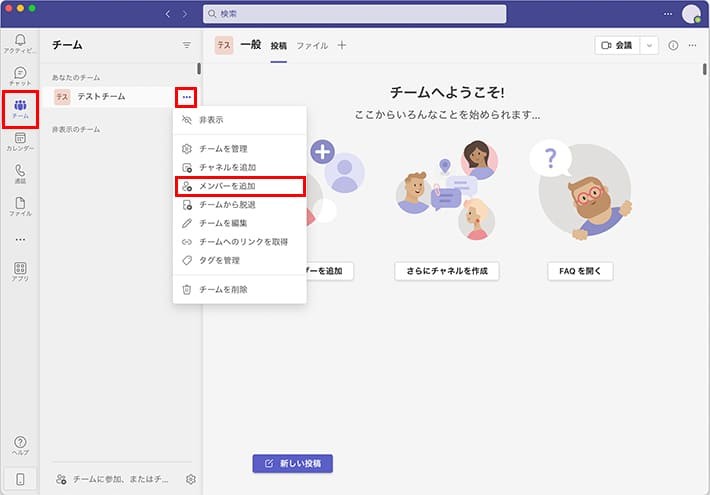The height and width of the screenshot is (495, 710).
Task: Select タグを管理 menu item
Action: [x=240, y=260]
